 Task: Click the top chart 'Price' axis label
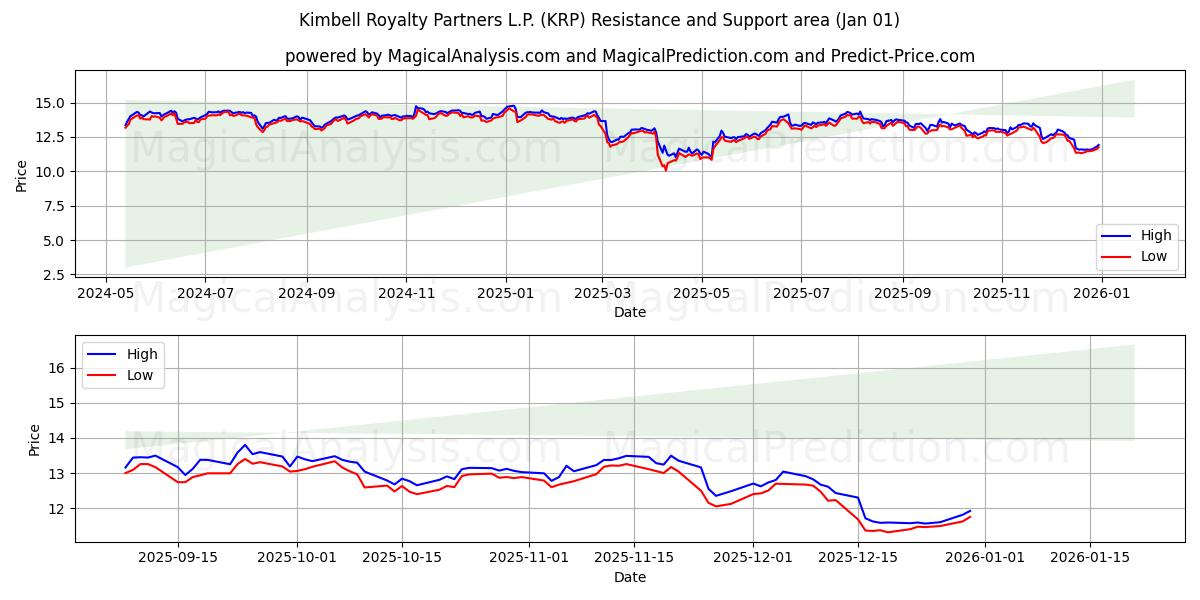coord(22,175)
